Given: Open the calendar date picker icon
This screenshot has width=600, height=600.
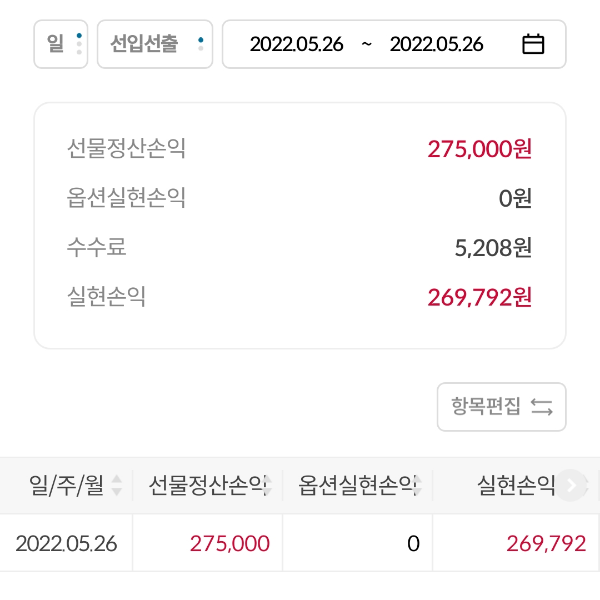Looking at the screenshot, I should click(533, 44).
